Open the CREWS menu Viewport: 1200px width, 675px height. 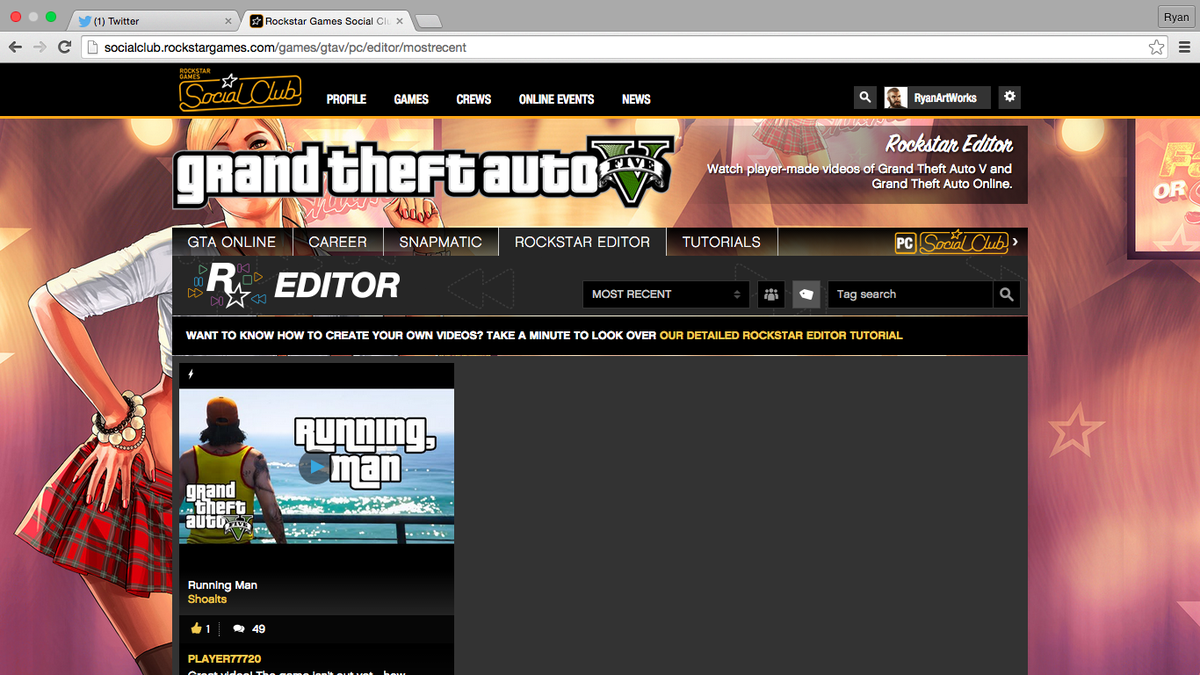[474, 99]
